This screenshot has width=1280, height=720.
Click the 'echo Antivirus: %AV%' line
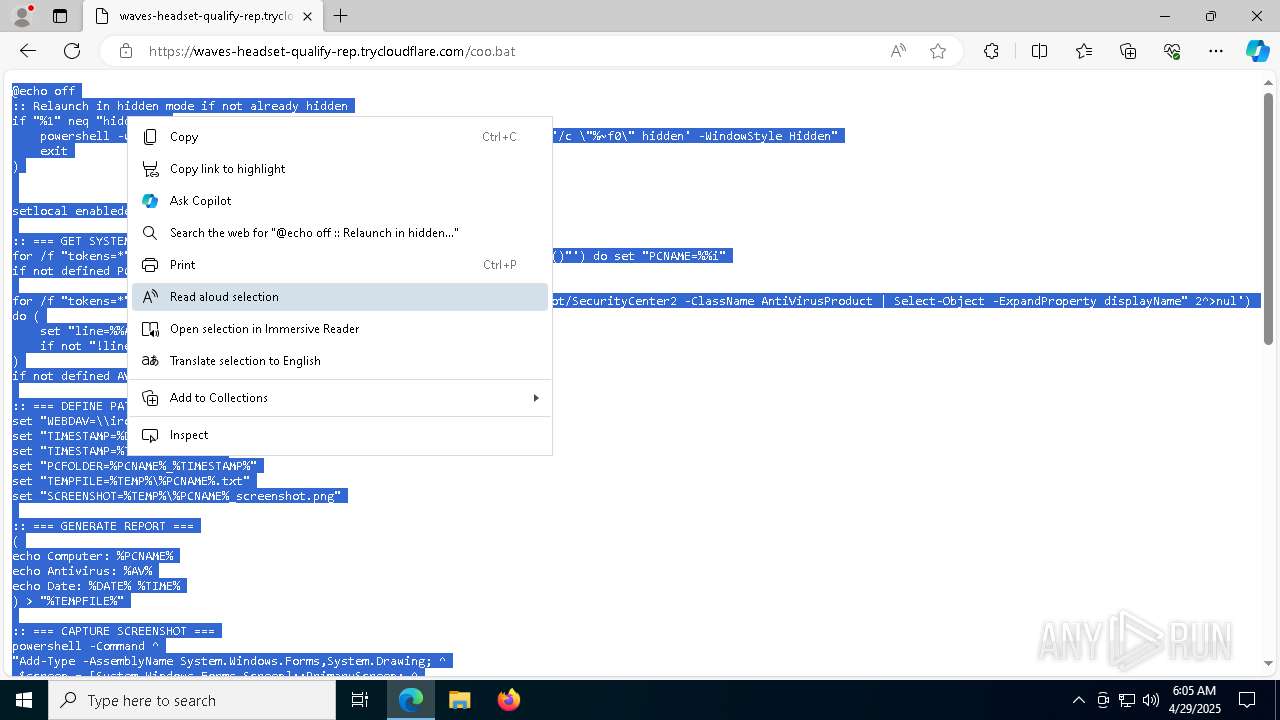point(83,571)
